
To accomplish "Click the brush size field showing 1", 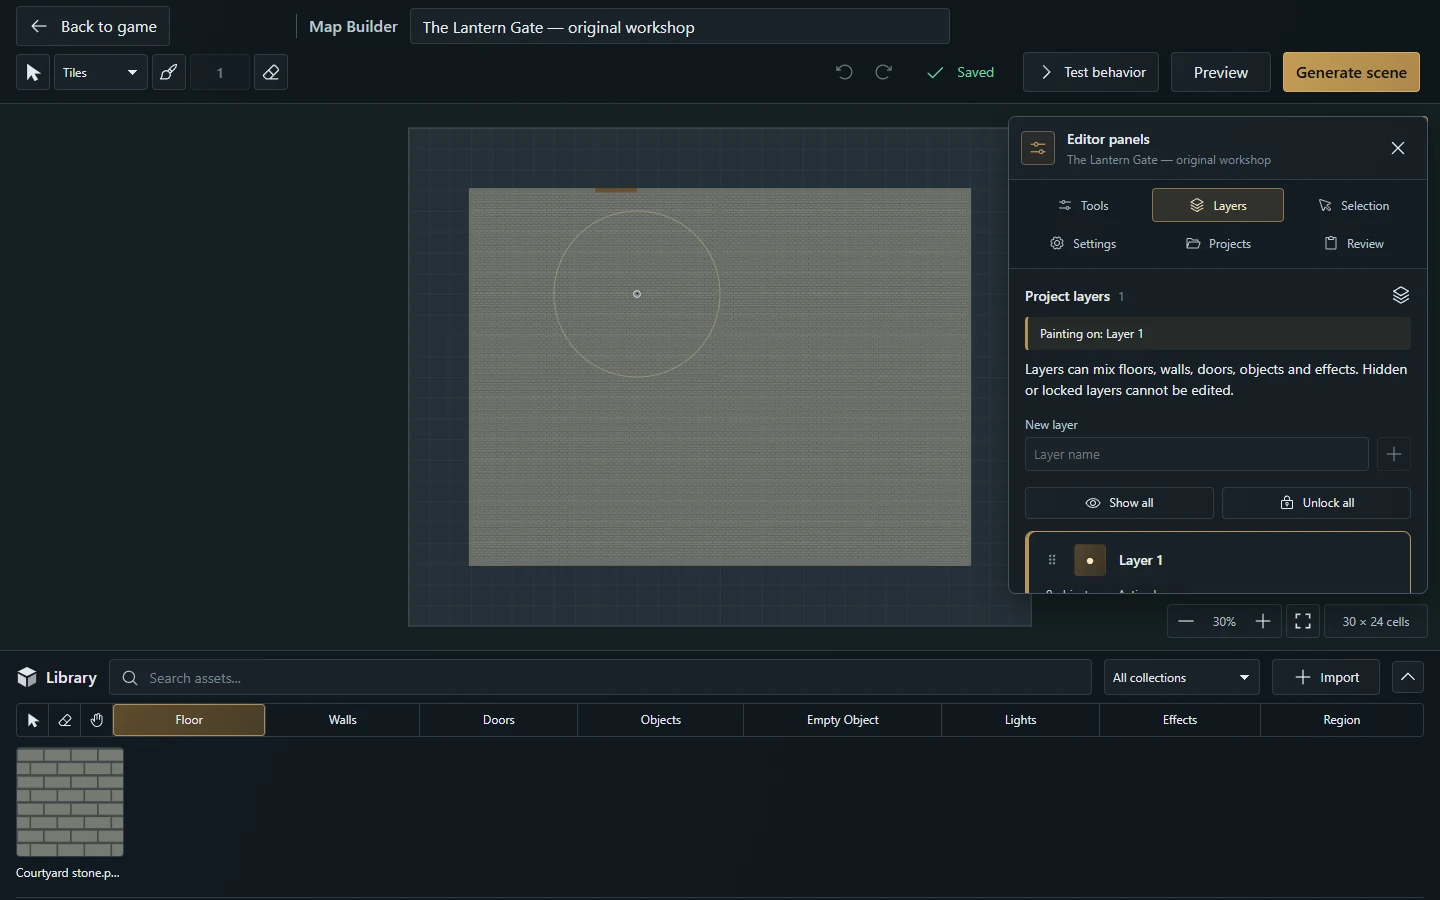I will tap(220, 72).
